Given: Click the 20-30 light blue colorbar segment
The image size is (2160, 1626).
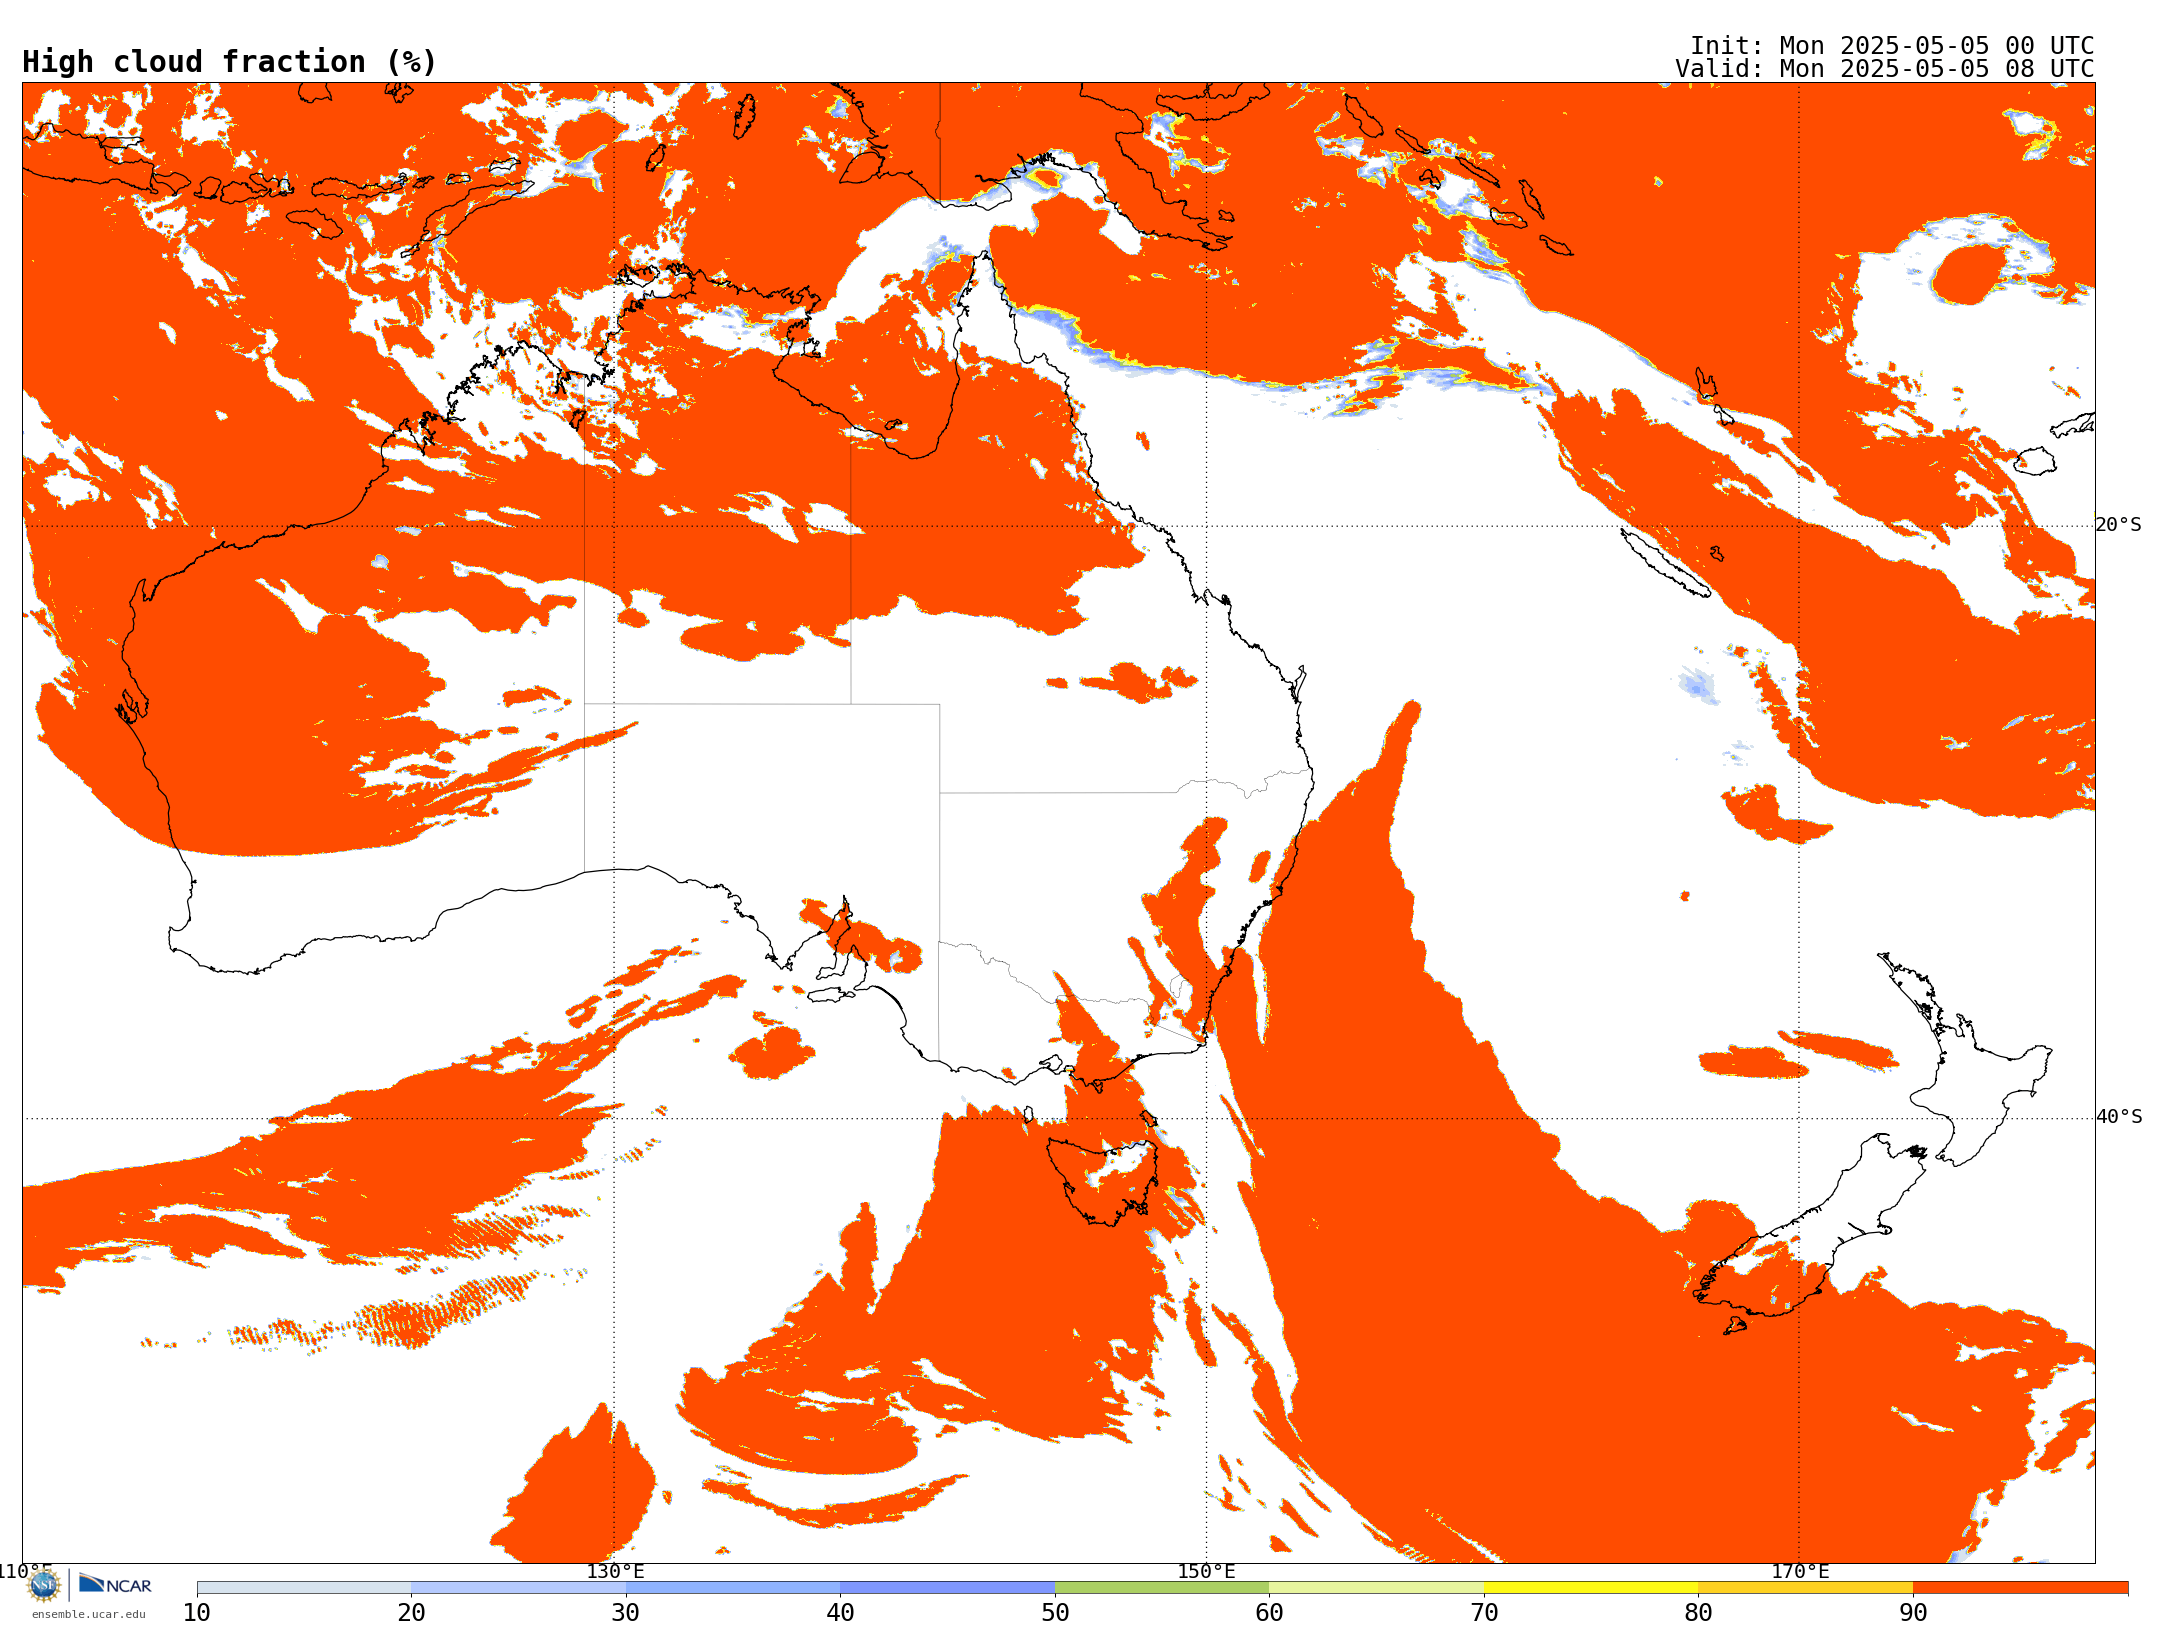Looking at the screenshot, I should (518, 1588).
